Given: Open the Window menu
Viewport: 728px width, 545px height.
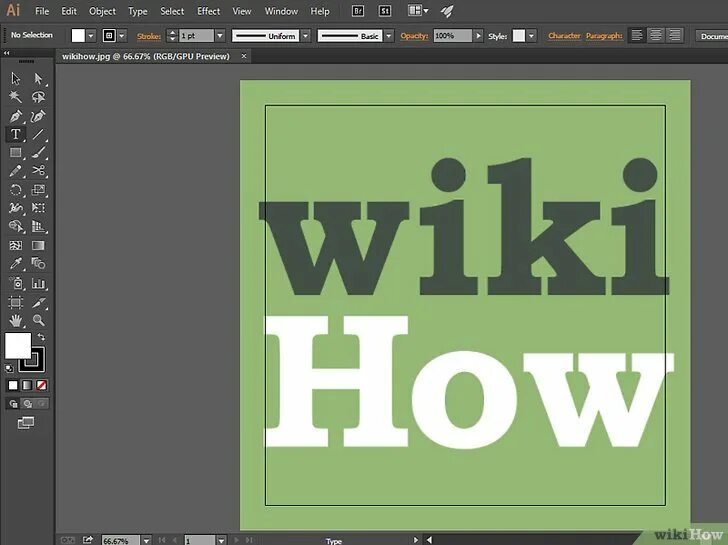Looking at the screenshot, I should pyautogui.click(x=281, y=11).
